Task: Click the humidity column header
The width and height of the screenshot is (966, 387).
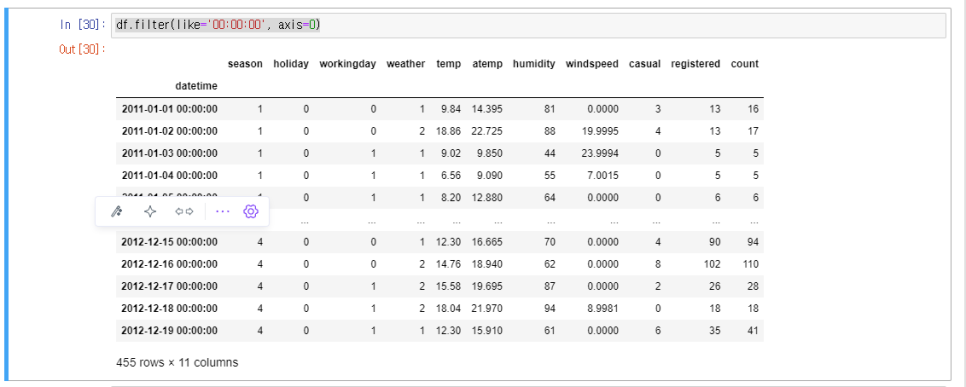Action: [534, 63]
